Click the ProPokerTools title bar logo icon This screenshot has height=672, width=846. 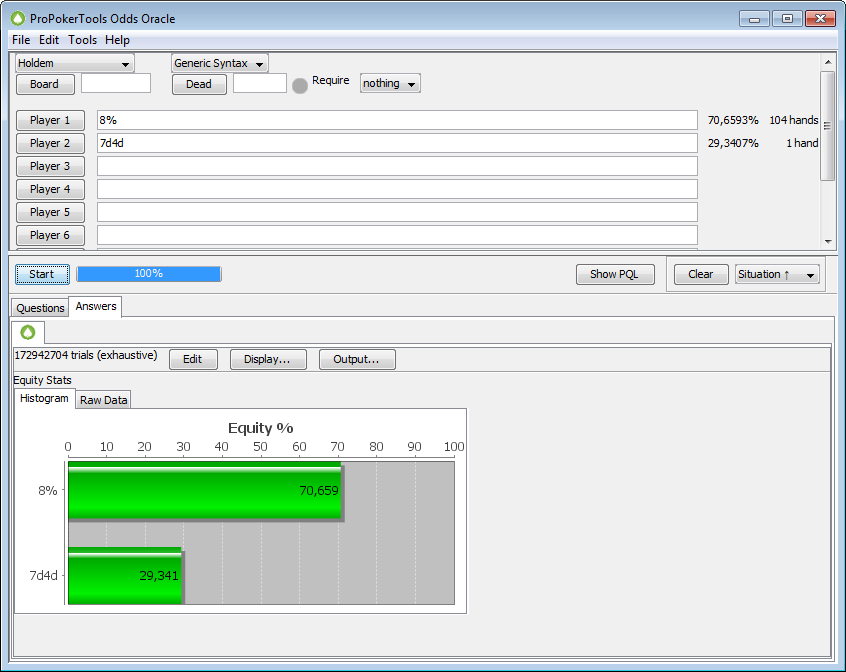pyautogui.click(x=17, y=18)
